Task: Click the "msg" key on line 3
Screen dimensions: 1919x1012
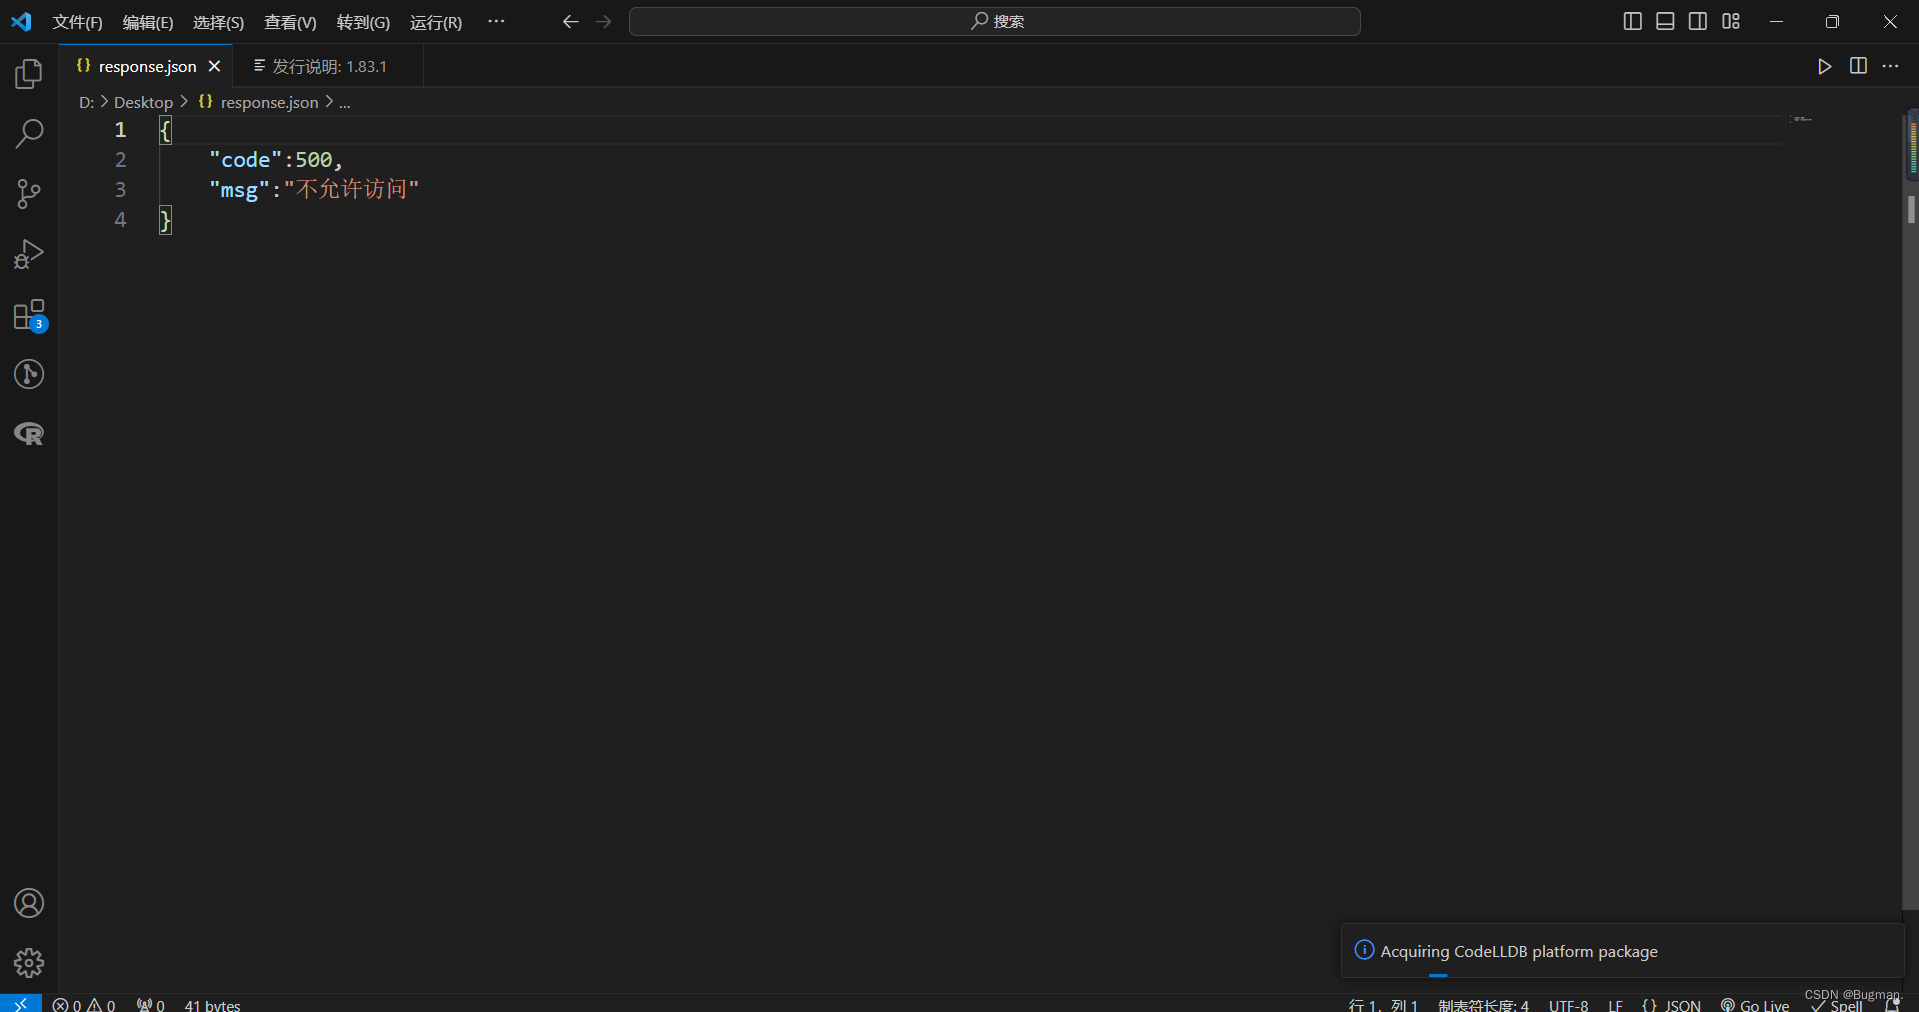Action: (240, 190)
